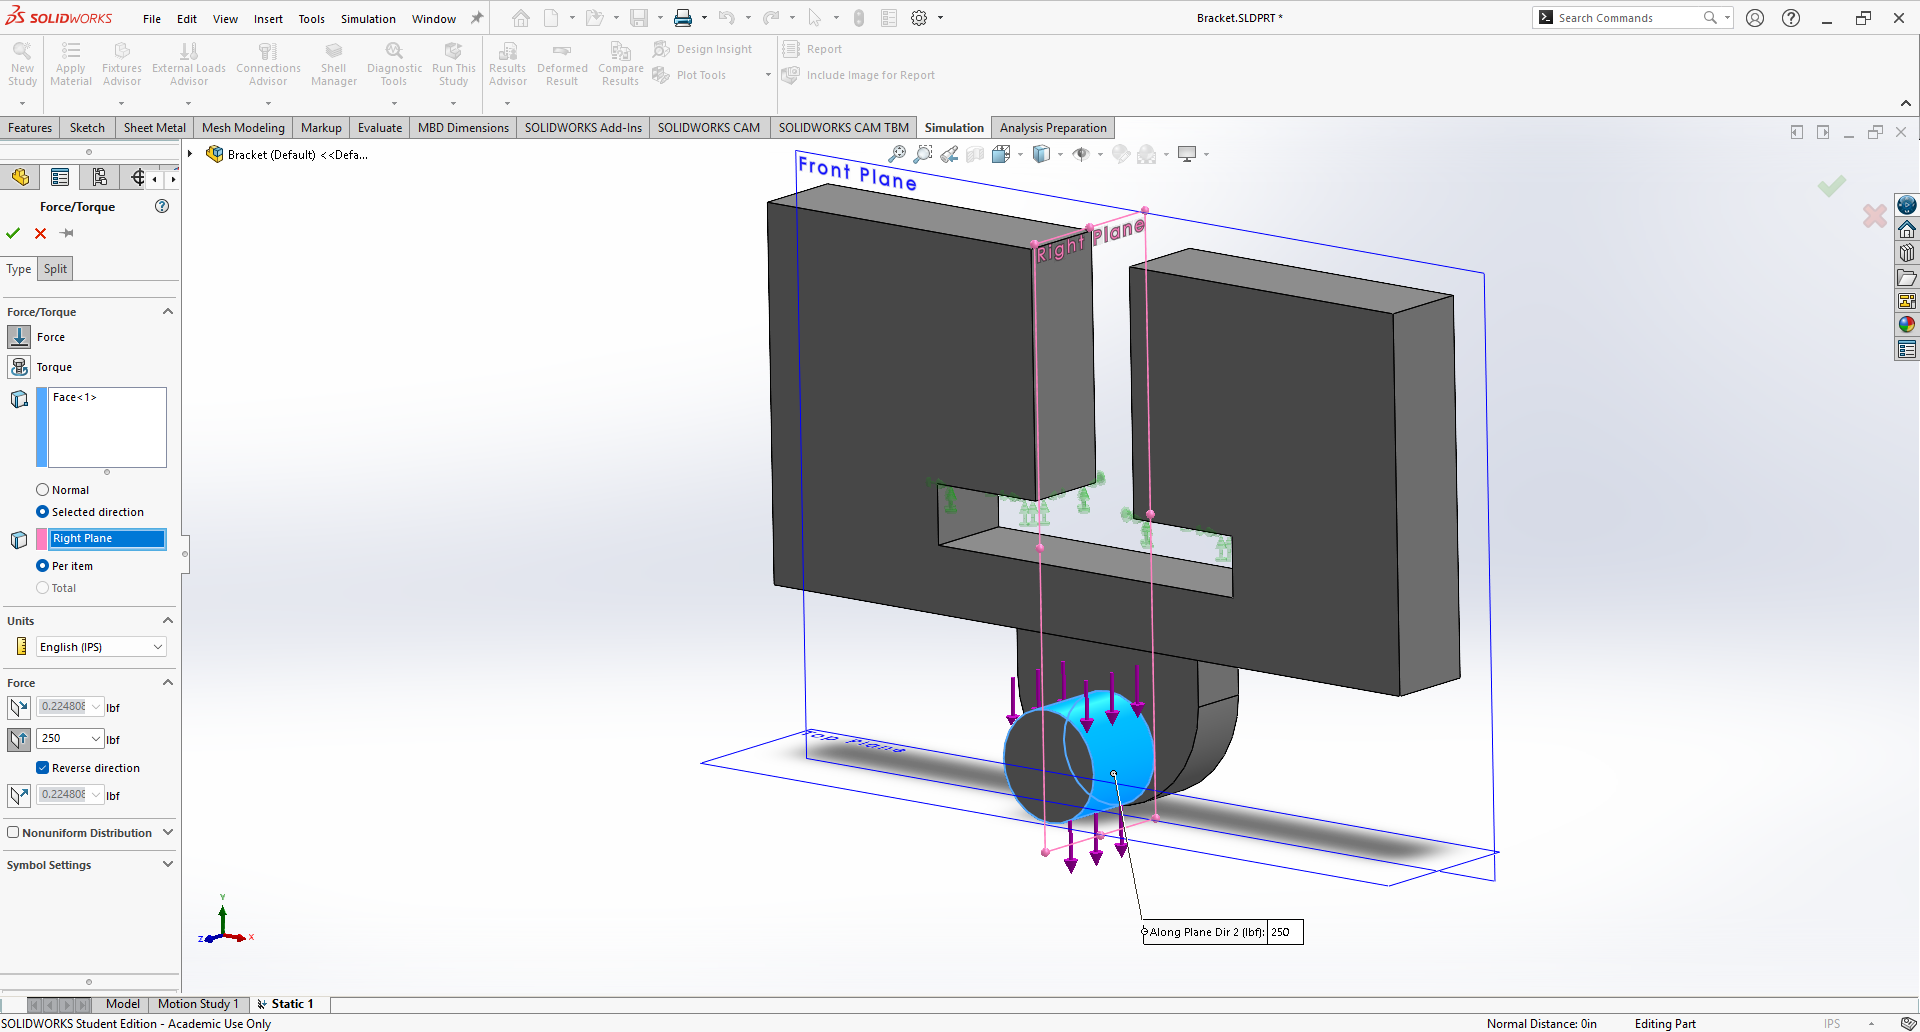Open Appearances color ball in task pane
Image resolution: width=1920 pixels, height=1032 pixels.
point(1907,325)
